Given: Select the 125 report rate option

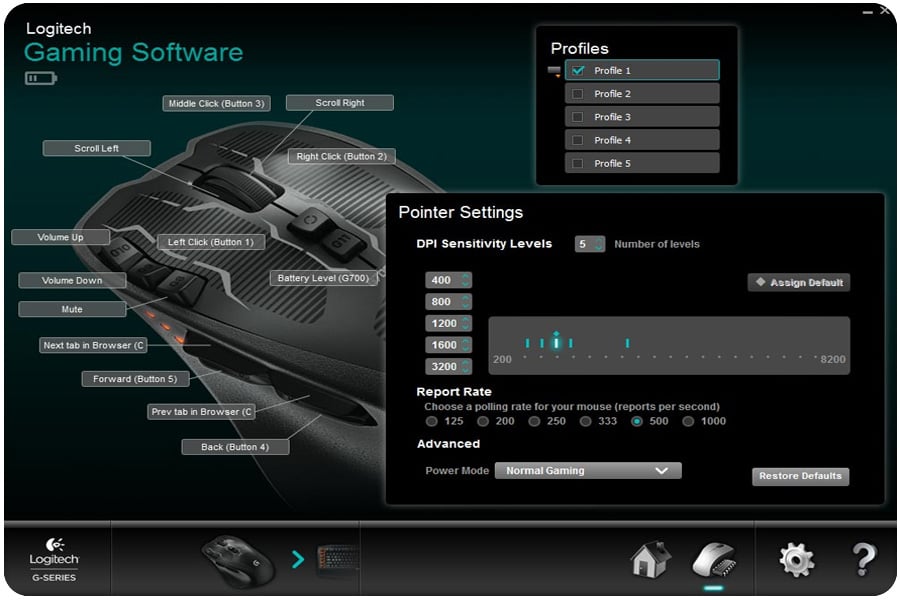Looking at the screenshot, I should [432, 422].
